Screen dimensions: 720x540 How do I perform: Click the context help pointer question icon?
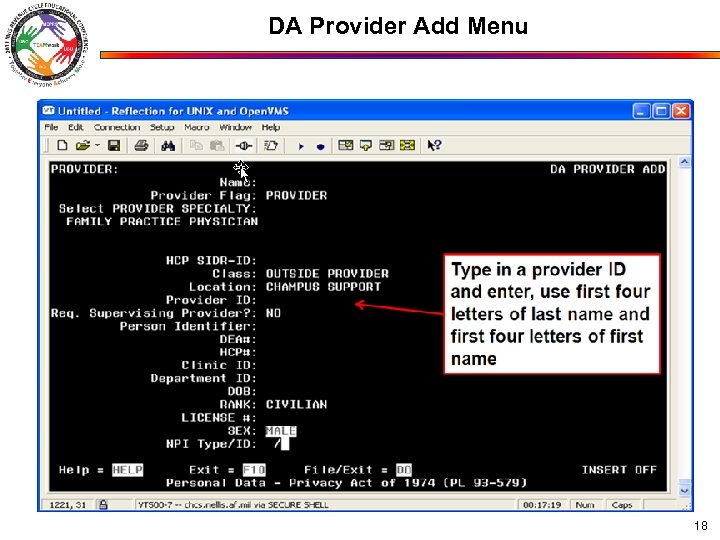434,146
